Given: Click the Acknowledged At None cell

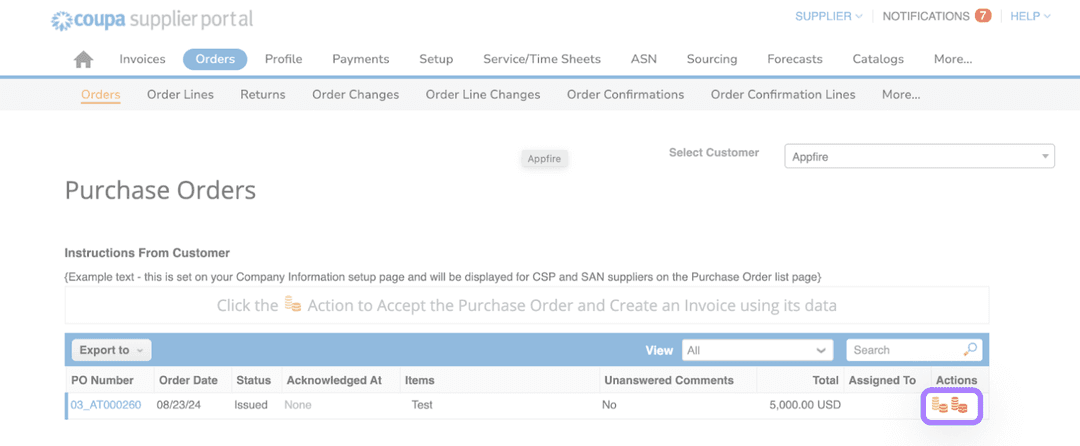Looking at the screenshot, I should [x=298, y=405].
